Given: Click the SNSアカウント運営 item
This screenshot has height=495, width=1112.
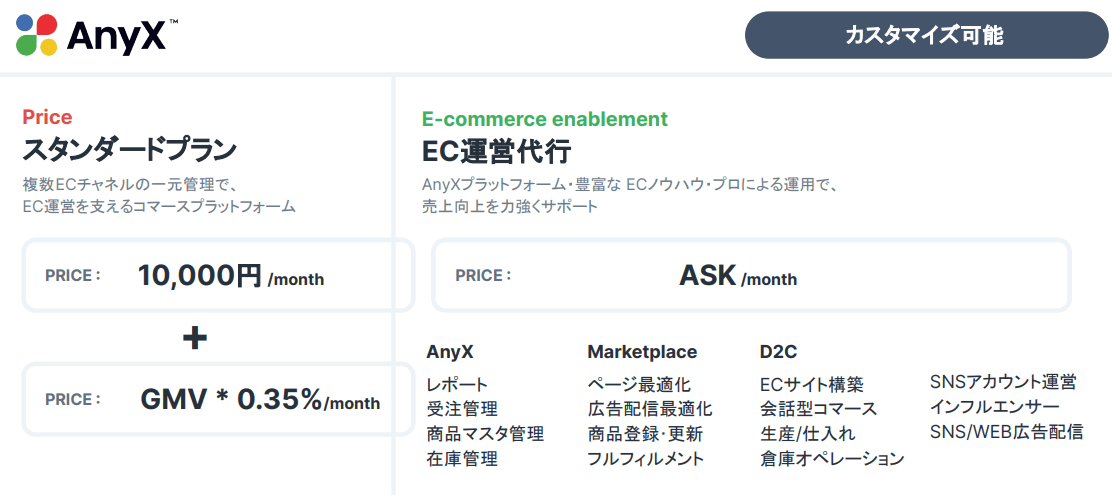Looking at the screenshot, I should tap(1002, 382).
